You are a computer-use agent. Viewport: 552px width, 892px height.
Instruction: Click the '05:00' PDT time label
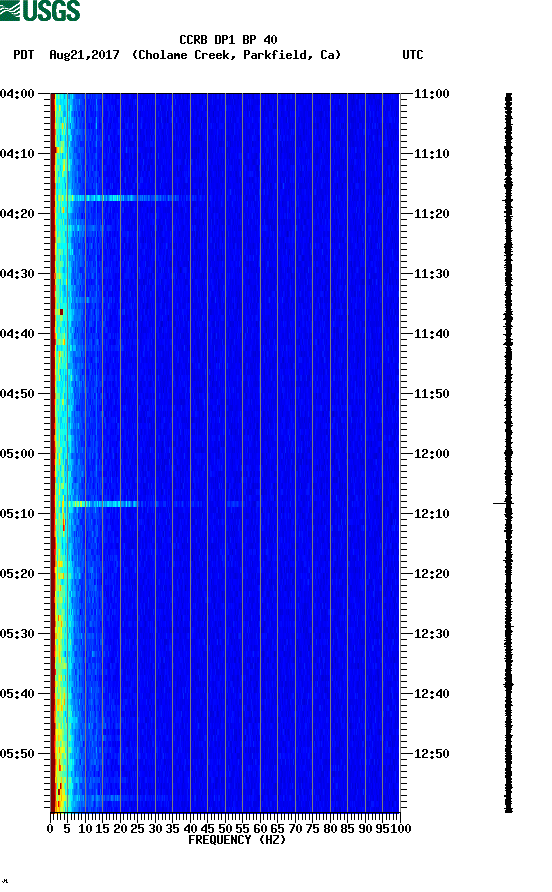18,454
